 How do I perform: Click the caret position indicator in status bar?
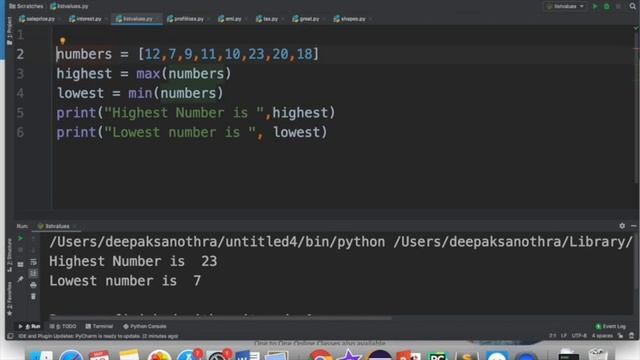(552, 336)
